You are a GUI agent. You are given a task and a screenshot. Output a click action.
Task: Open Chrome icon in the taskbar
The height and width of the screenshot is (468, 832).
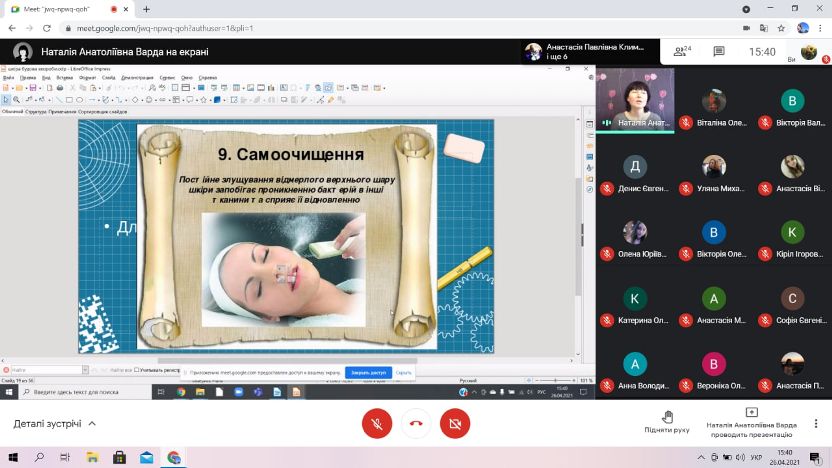coord(174,457)
